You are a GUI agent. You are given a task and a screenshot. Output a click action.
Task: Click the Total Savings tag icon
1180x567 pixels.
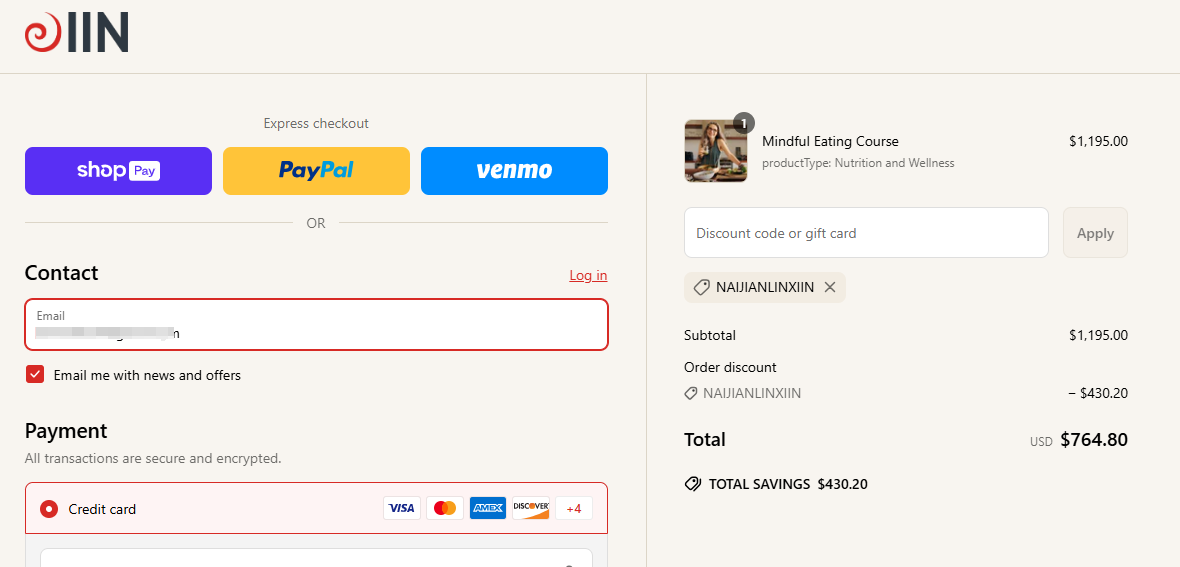pos(692,484)
